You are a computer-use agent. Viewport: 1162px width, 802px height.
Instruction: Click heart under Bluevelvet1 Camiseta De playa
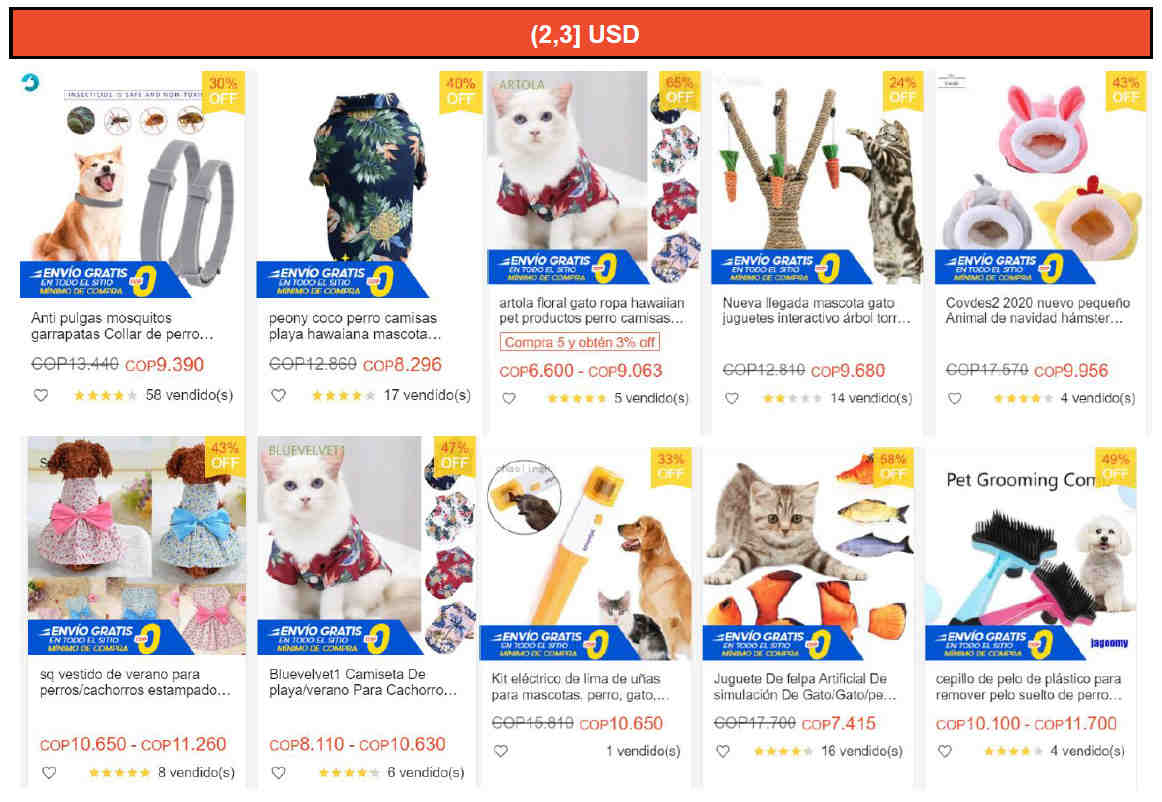pos(279,773)
